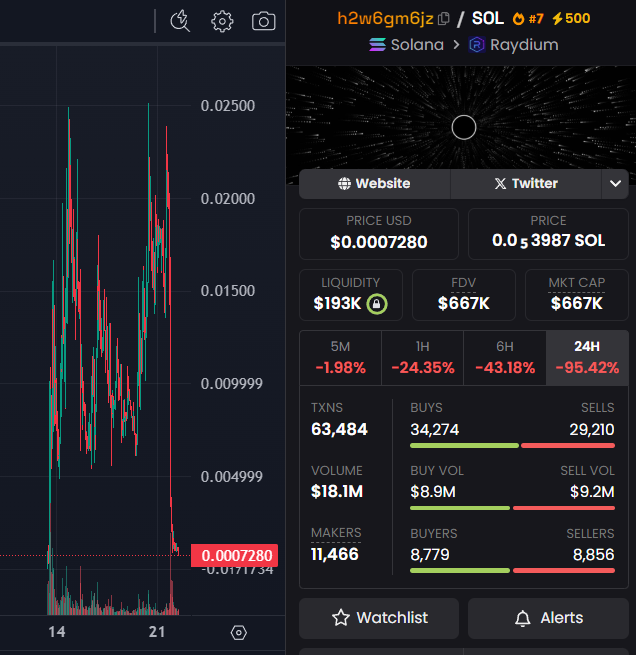Click the lightning 500 boost badge
This screenshot has height=655, width=636.
(571, 19)
